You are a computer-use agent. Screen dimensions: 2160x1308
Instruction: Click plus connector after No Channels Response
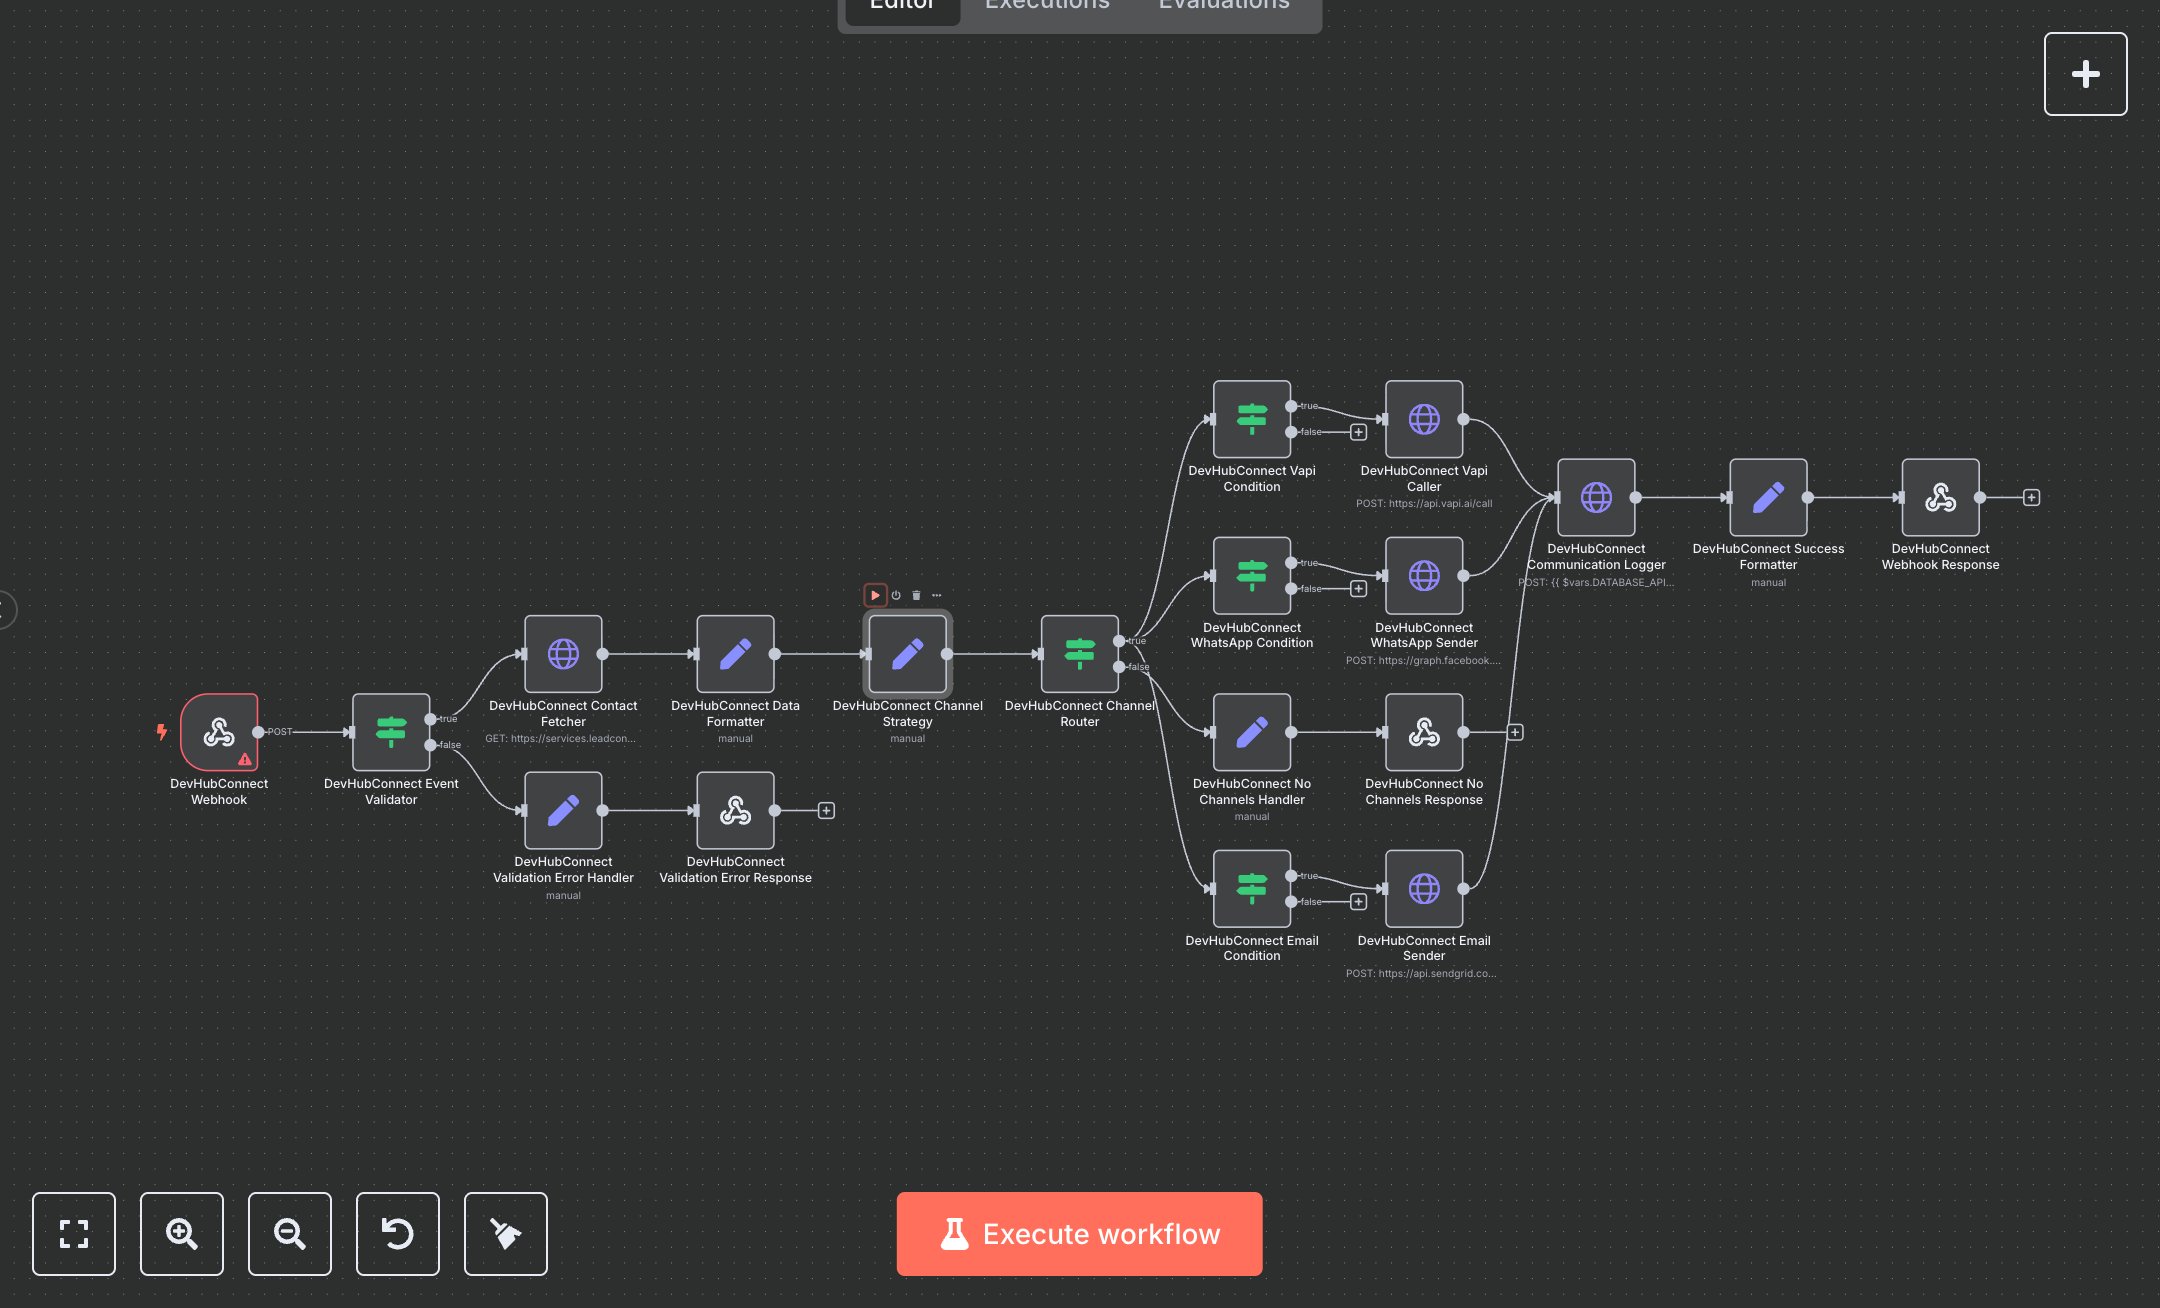(1514, 732)
